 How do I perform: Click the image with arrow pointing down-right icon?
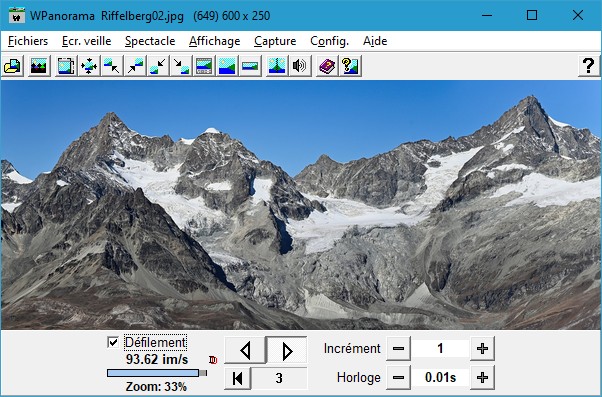click(x=181, y=66)
